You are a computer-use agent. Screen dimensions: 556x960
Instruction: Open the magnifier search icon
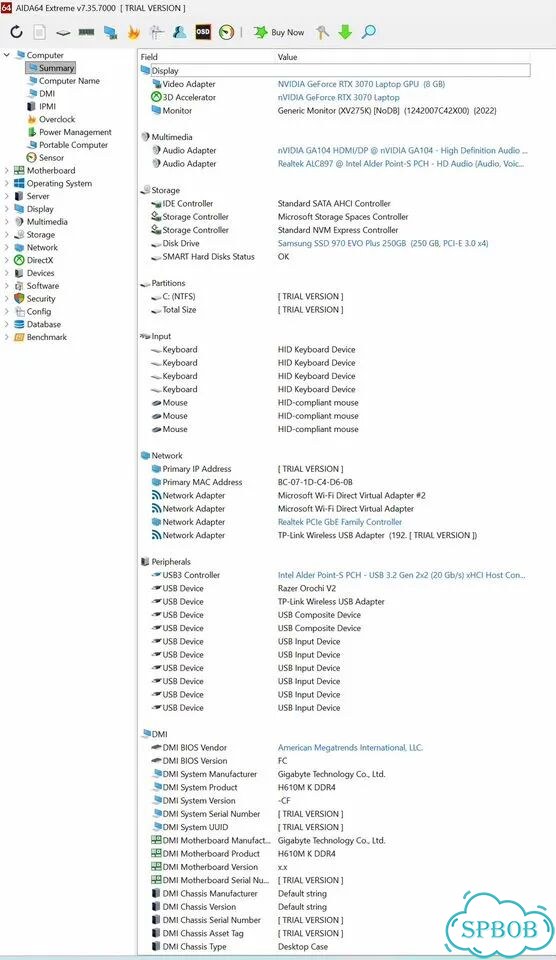[x=369, y=32]
